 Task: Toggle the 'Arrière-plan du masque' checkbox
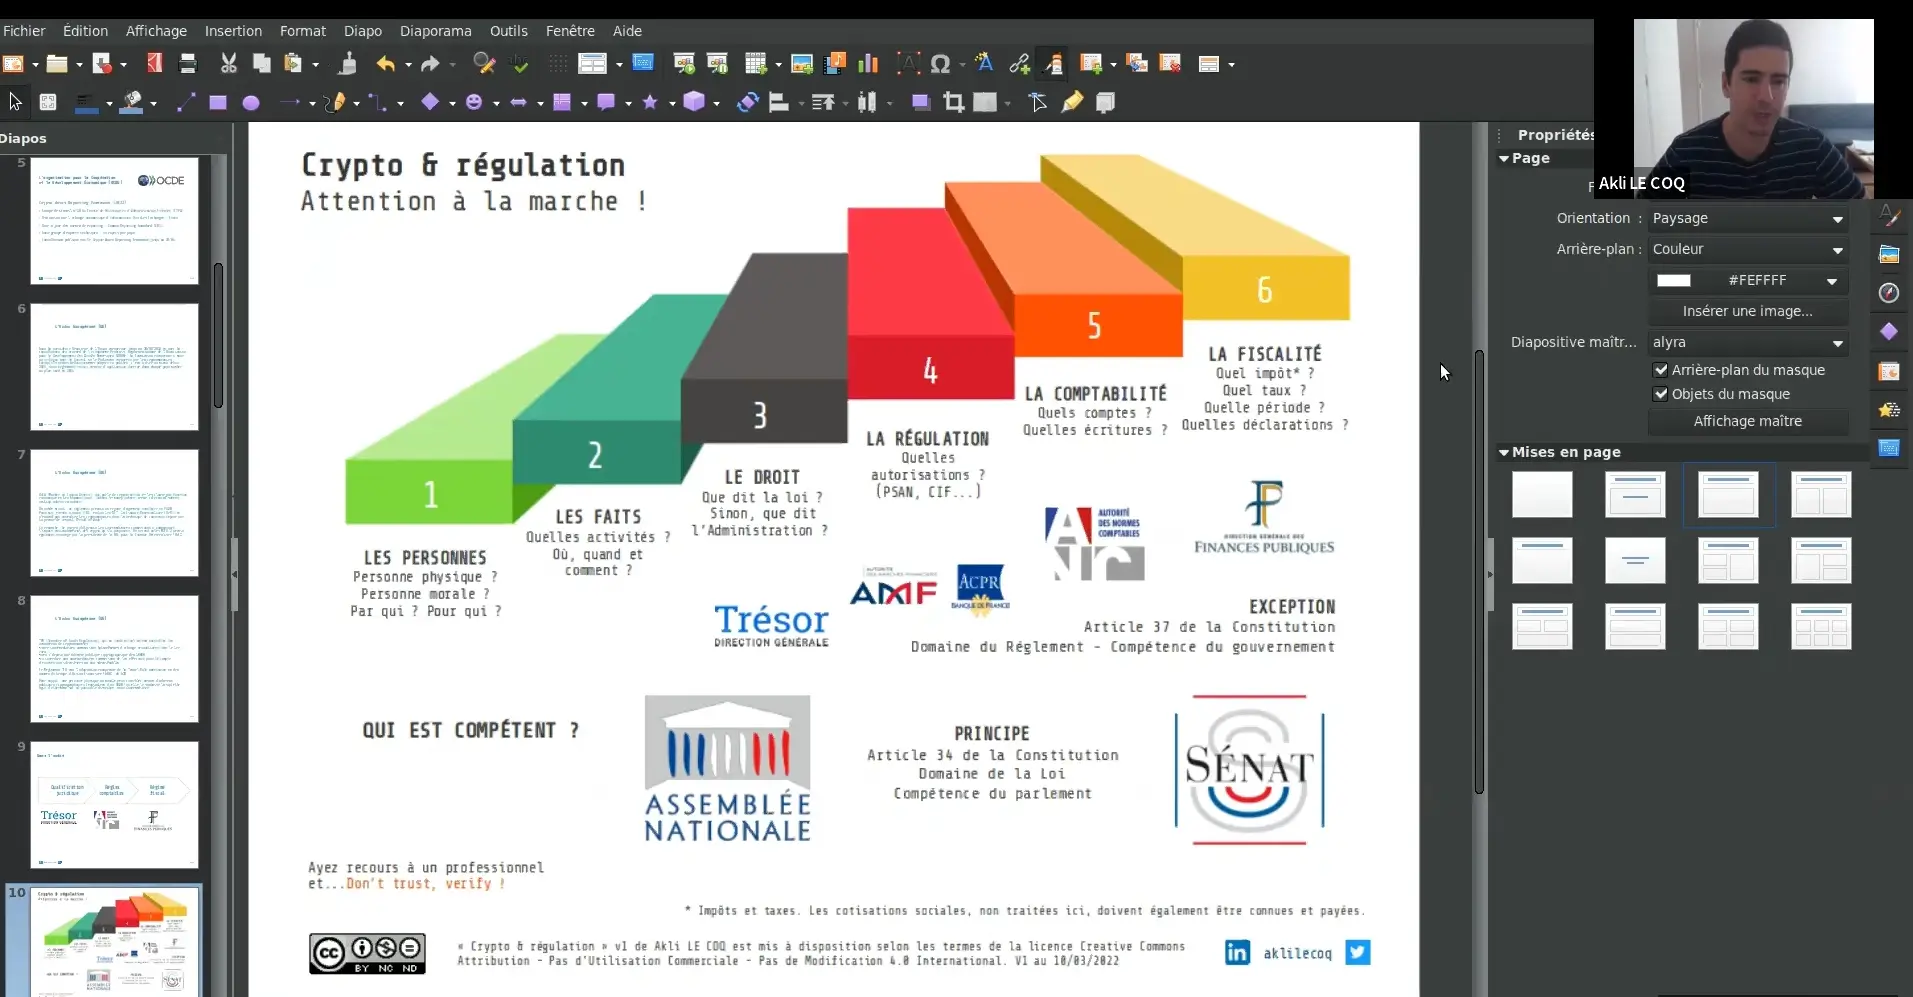pos(1661,370)
